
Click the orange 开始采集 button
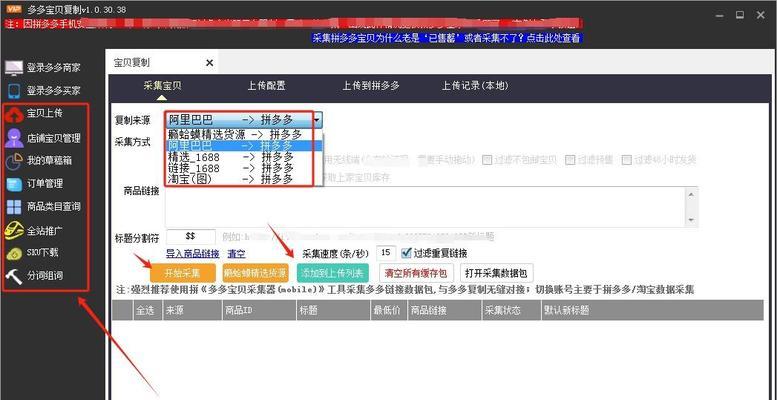183,273
